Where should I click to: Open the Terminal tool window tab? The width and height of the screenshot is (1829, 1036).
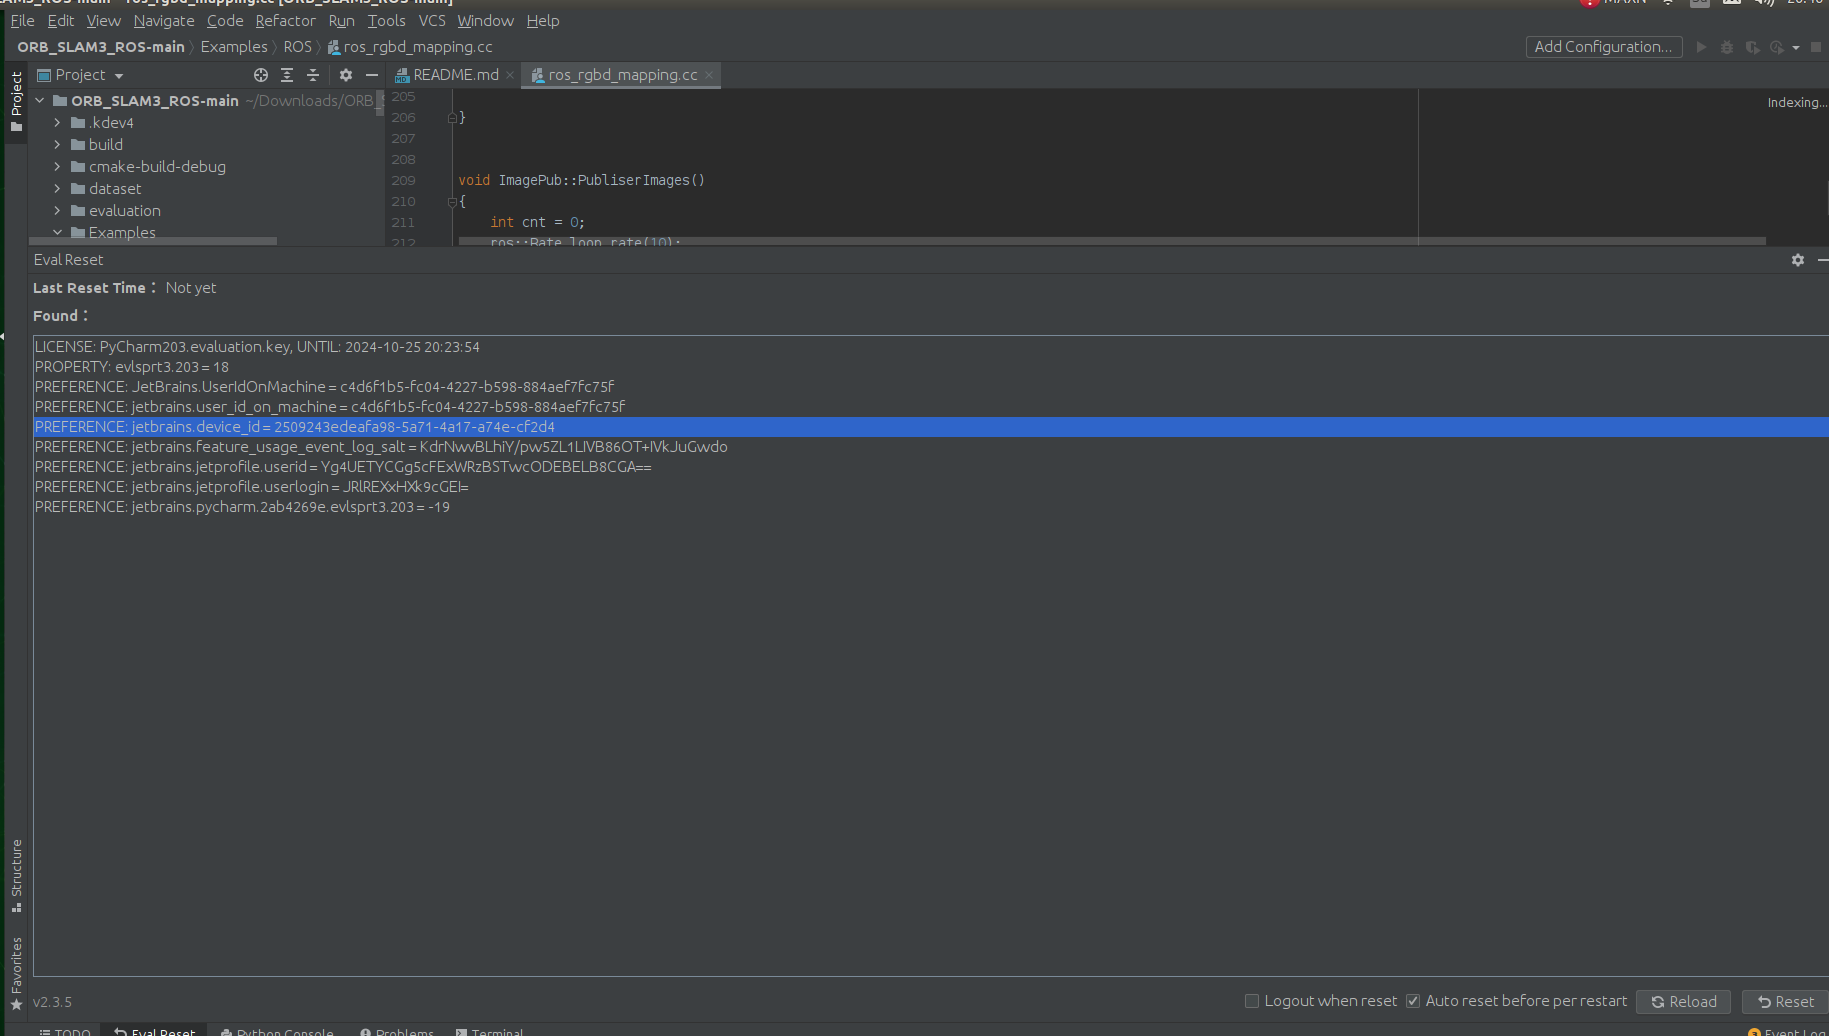489,1031
